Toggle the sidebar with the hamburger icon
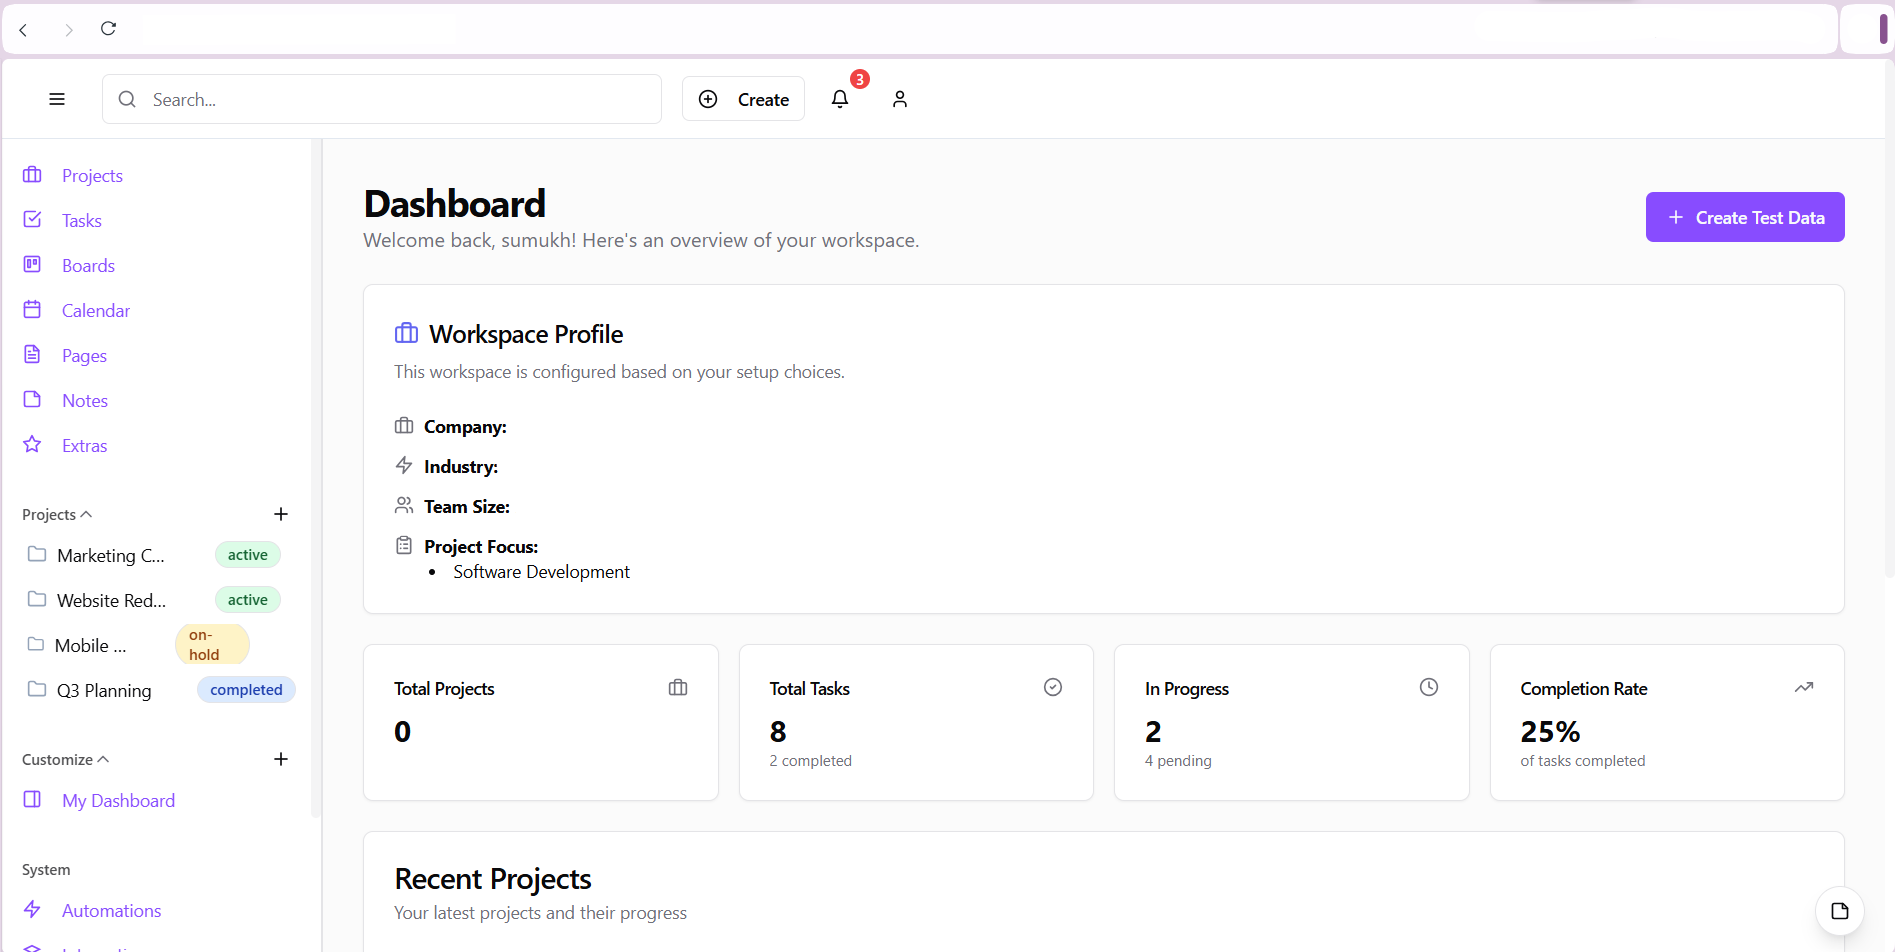Image resolution: width=1895 pixels, height=952 pixels. pos(56,98)
